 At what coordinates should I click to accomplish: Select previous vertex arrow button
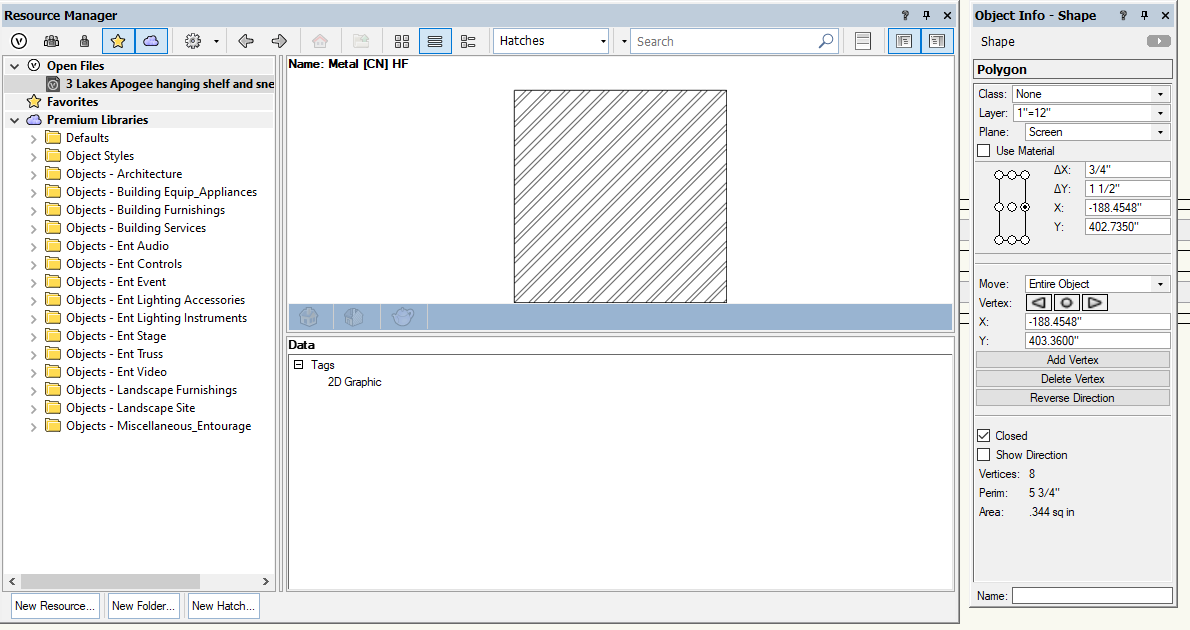[1039, 302]
